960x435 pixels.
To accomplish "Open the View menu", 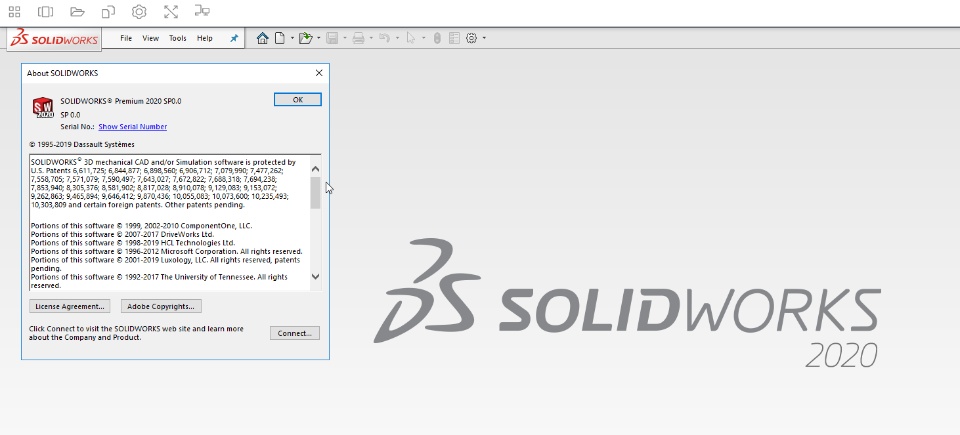I will 151,38.
